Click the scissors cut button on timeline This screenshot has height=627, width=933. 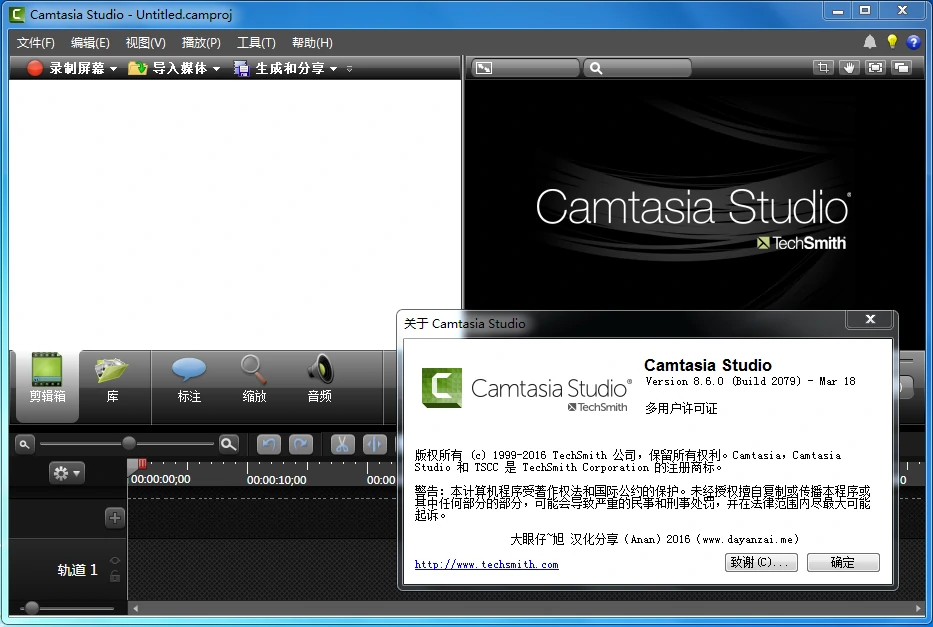pyautogui.click(x=342, y=445)
